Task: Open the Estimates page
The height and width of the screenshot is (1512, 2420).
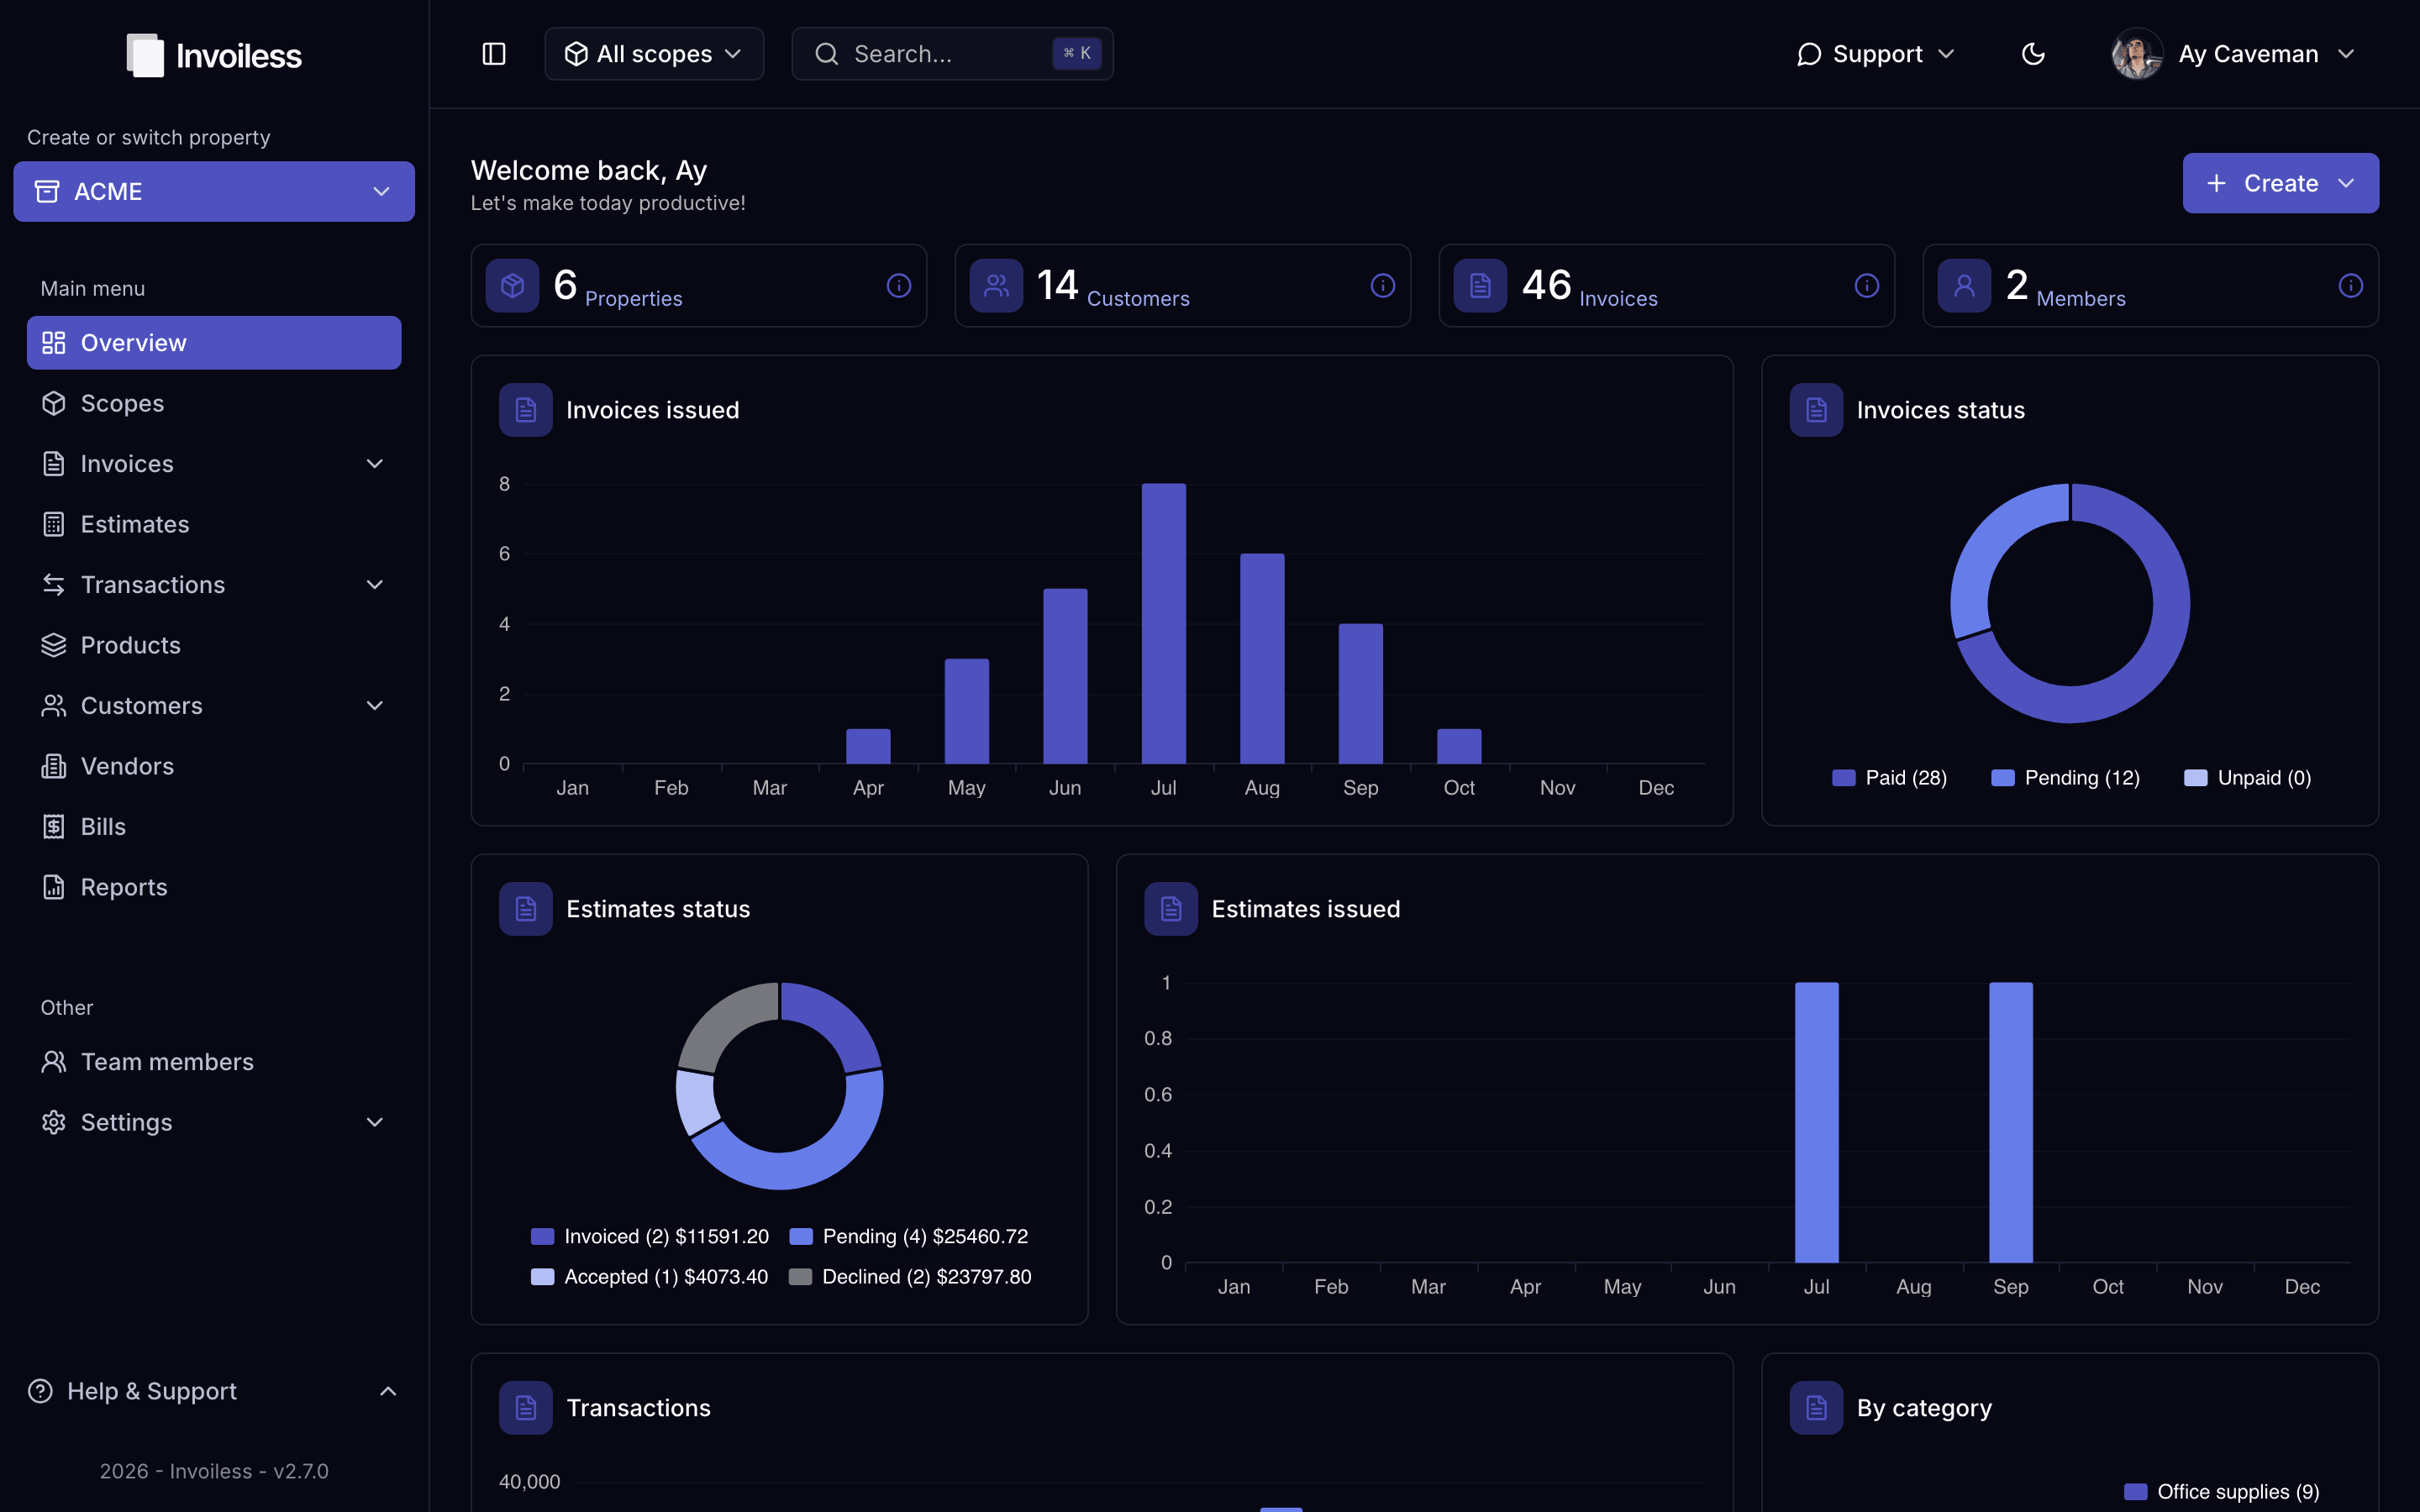Action: pos(214,524)
